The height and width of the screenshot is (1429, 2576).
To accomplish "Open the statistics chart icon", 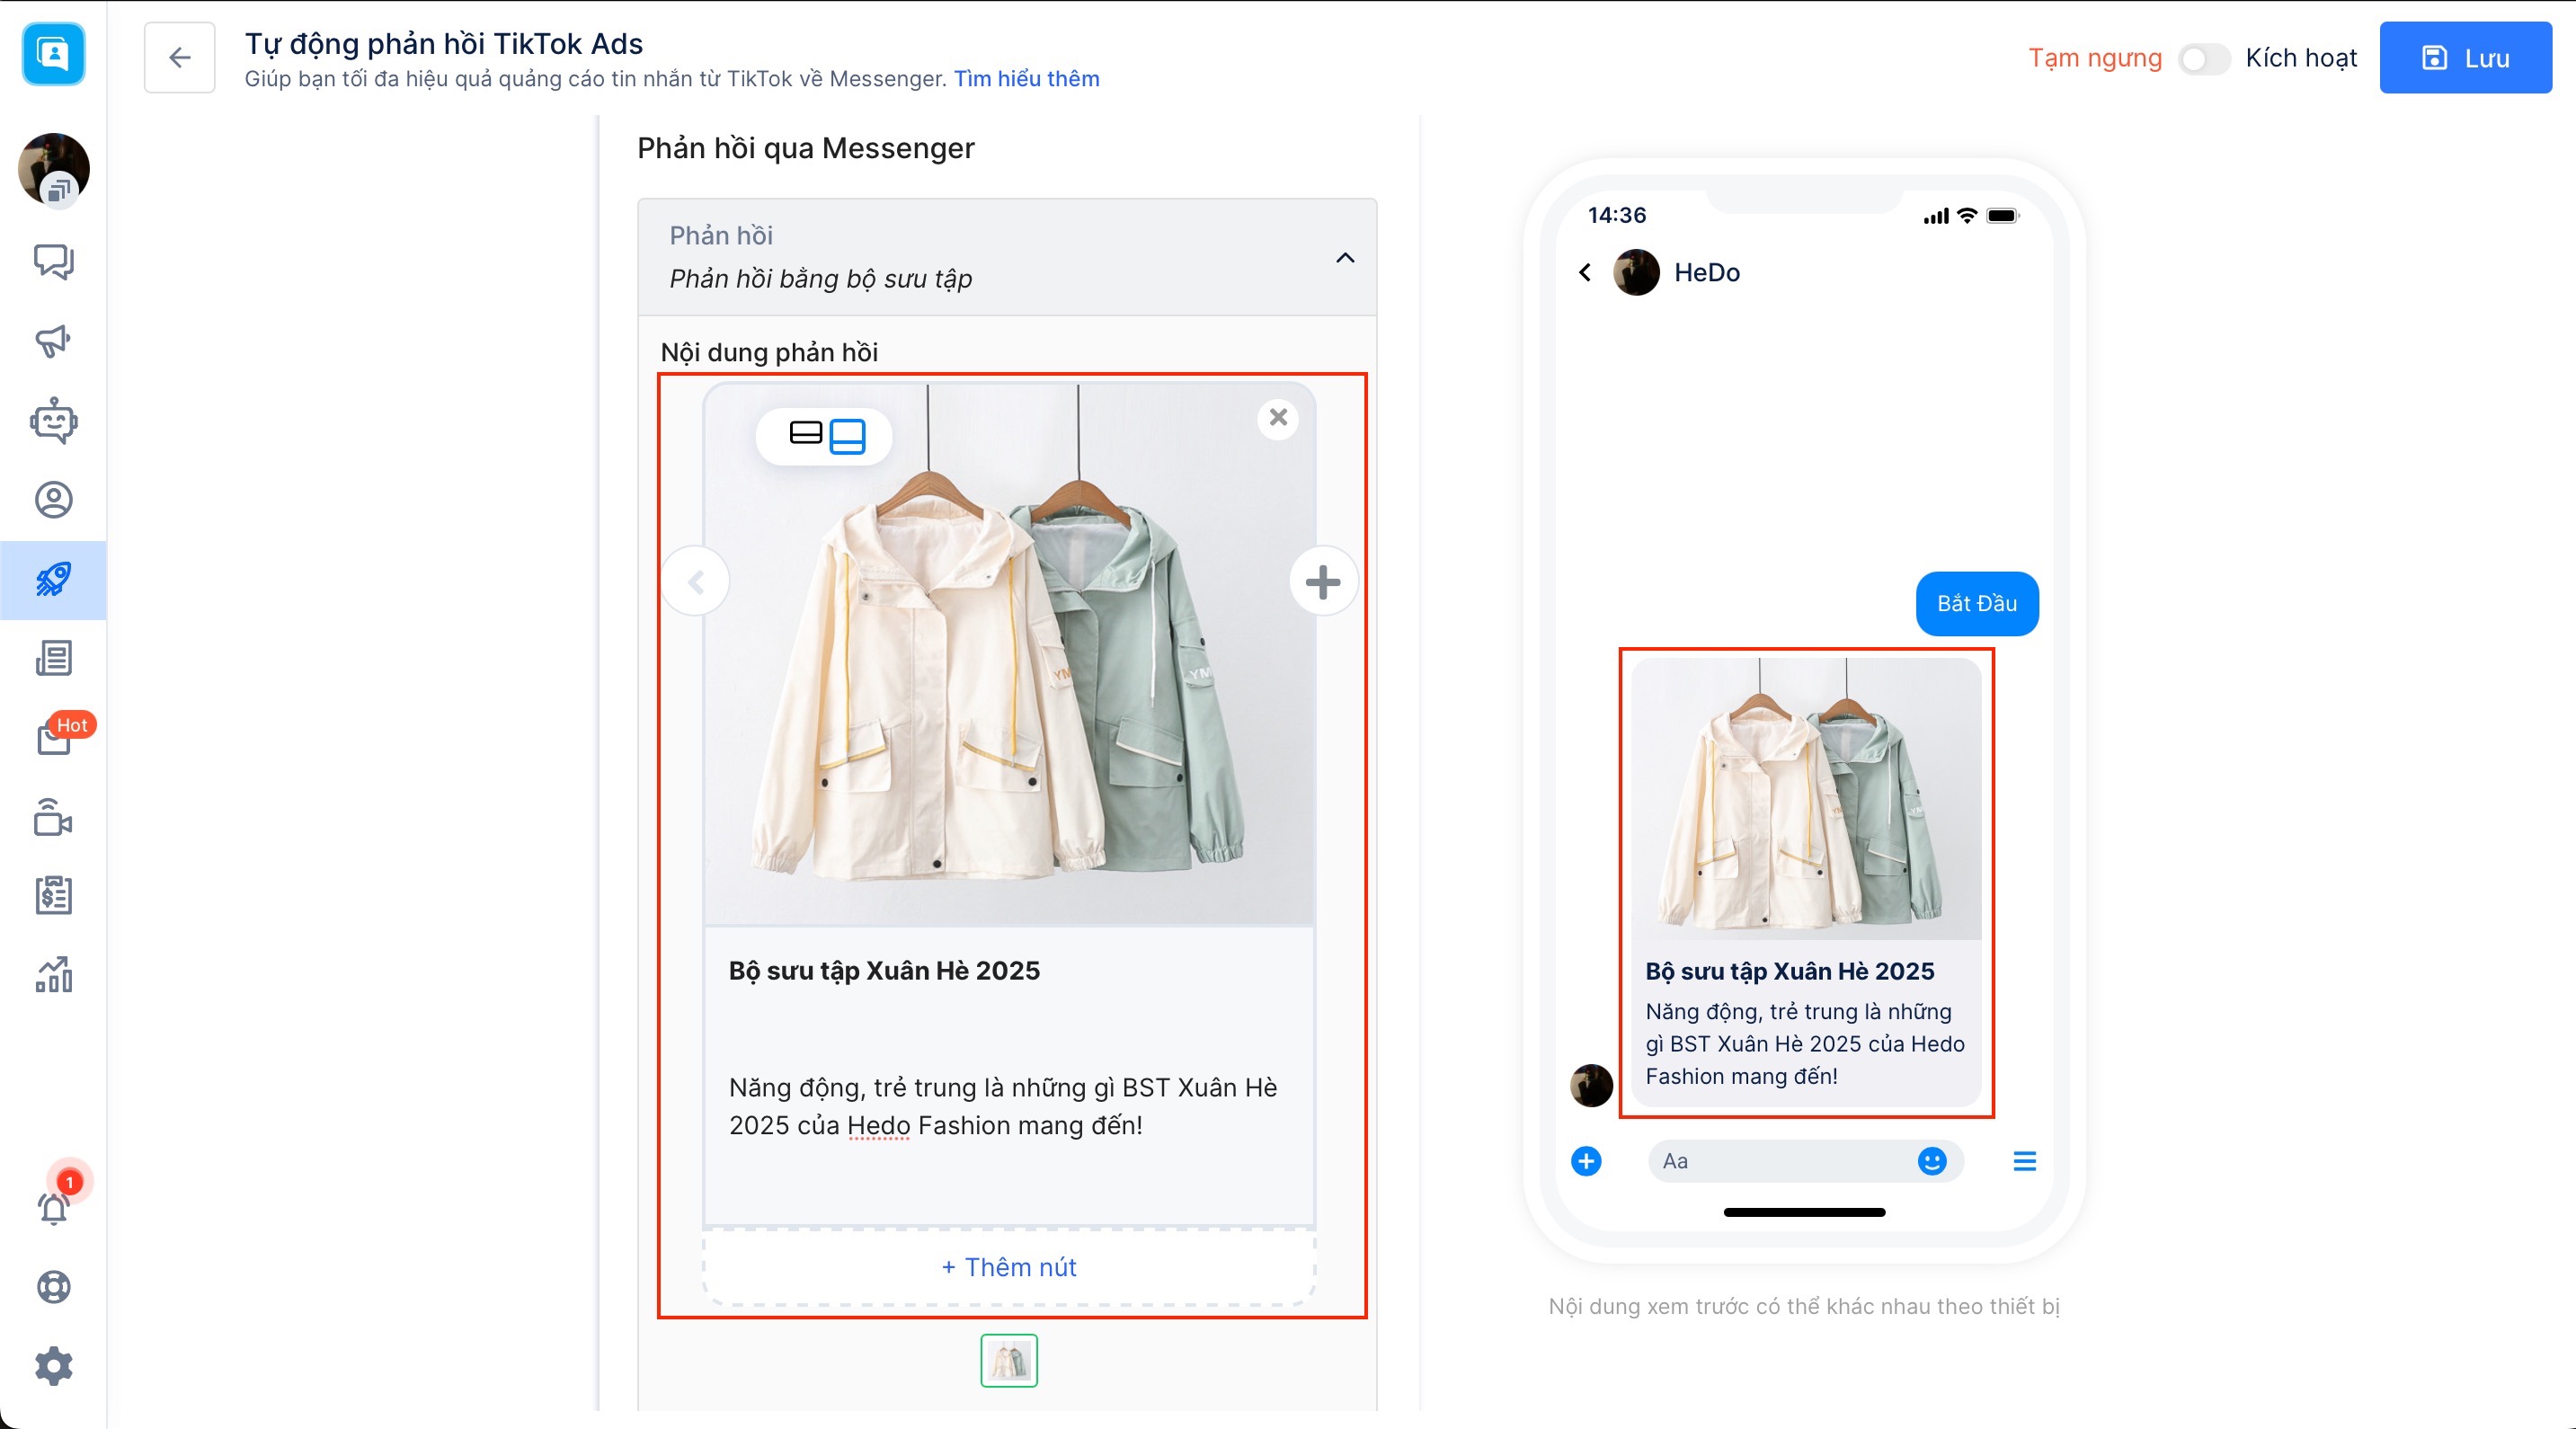I will 53,974.
